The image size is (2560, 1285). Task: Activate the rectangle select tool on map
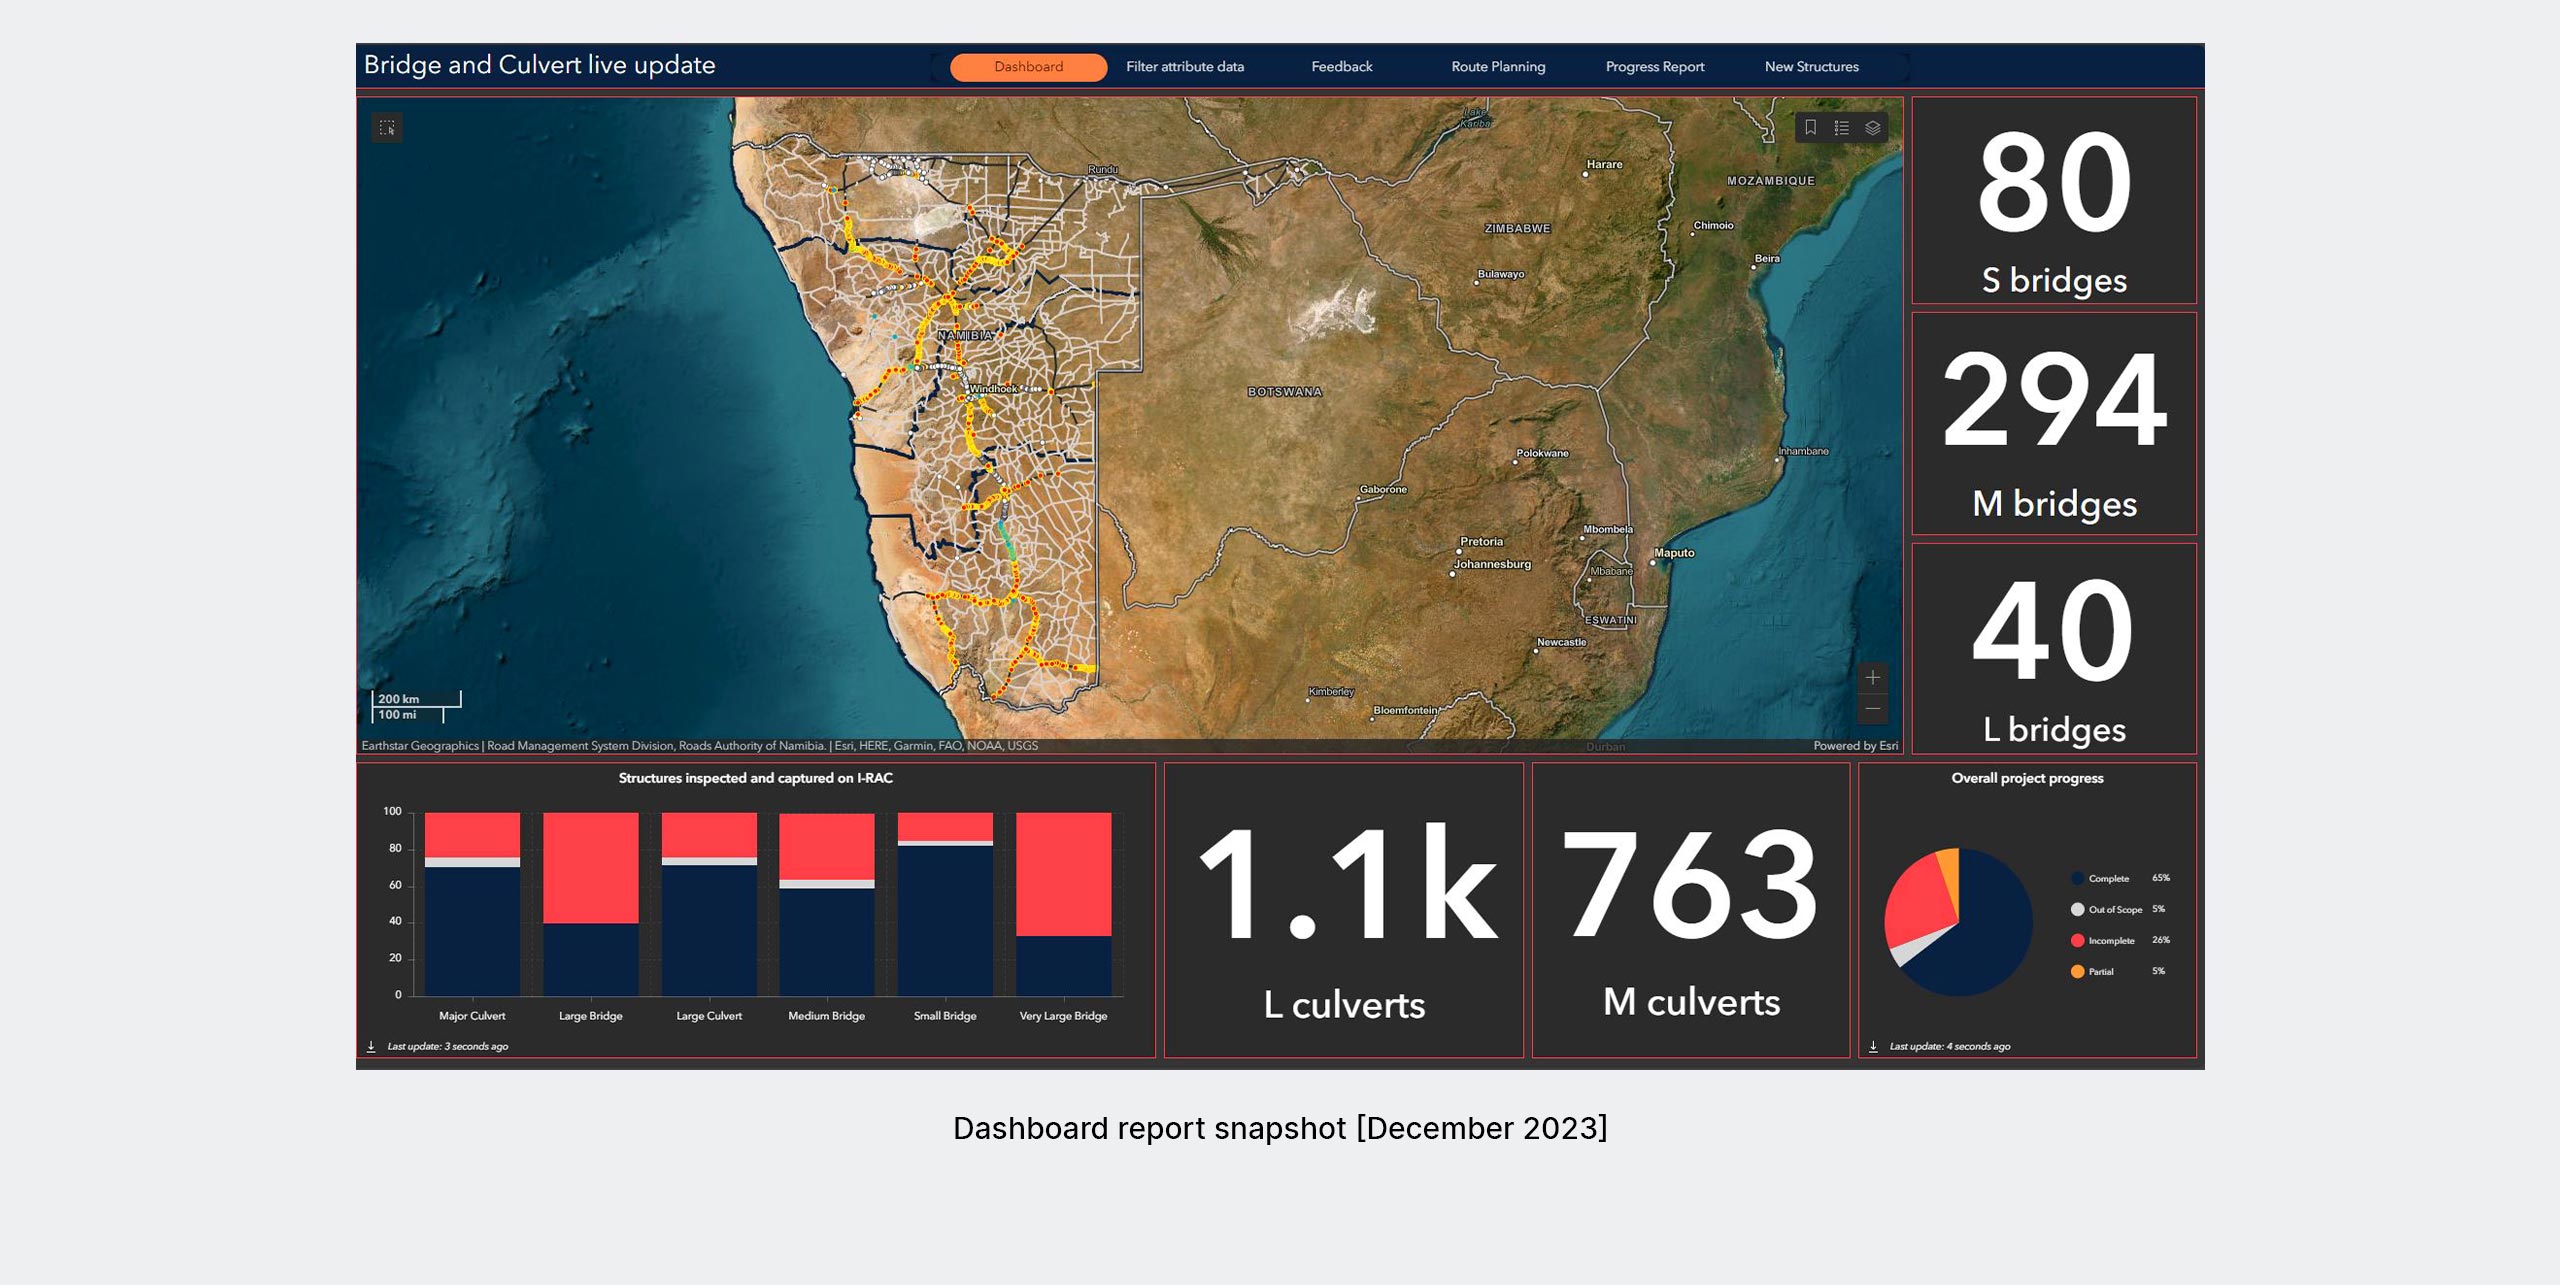tap(387, 128)
